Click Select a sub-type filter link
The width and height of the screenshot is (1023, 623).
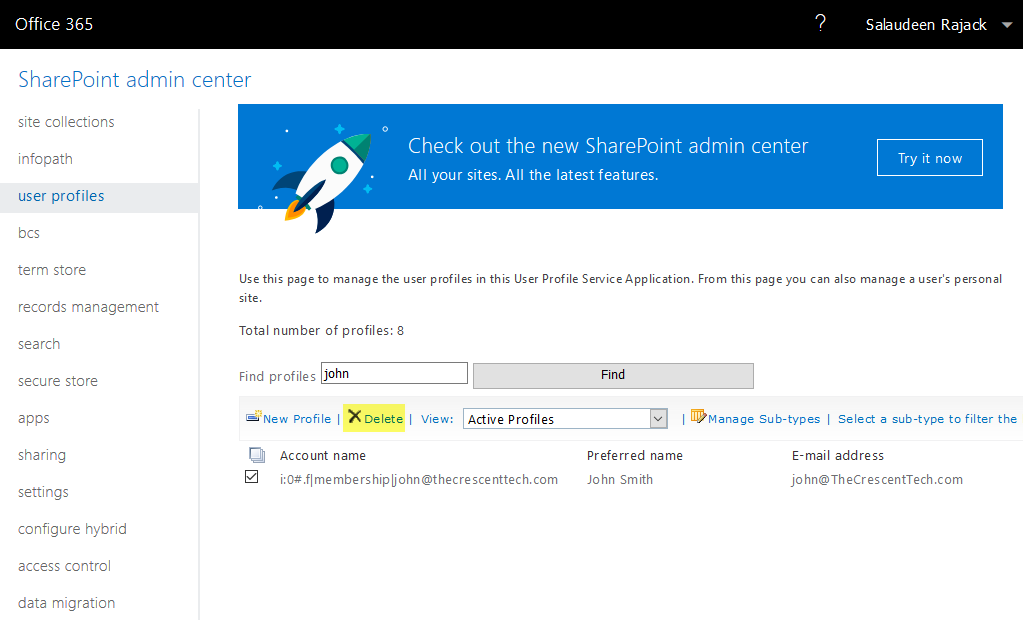click(927, 418)
